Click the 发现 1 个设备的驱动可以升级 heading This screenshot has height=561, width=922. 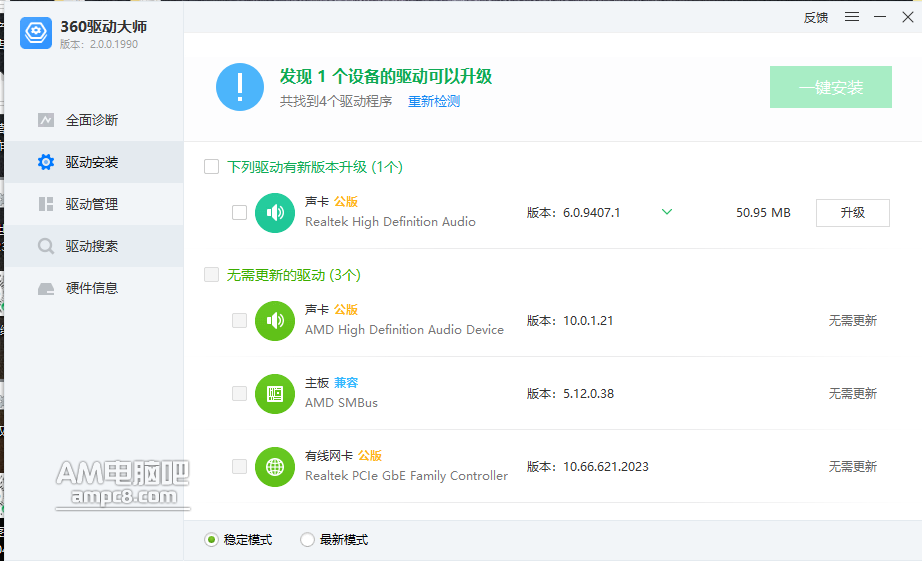[x=386, y=76]
